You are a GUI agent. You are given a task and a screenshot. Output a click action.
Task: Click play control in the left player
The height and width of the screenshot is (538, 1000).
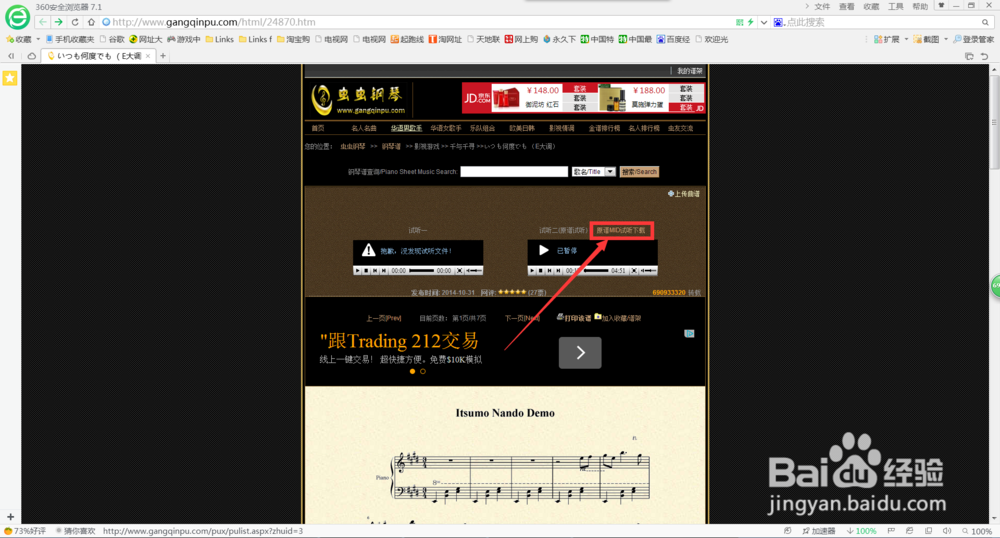(x=357, y=271)
